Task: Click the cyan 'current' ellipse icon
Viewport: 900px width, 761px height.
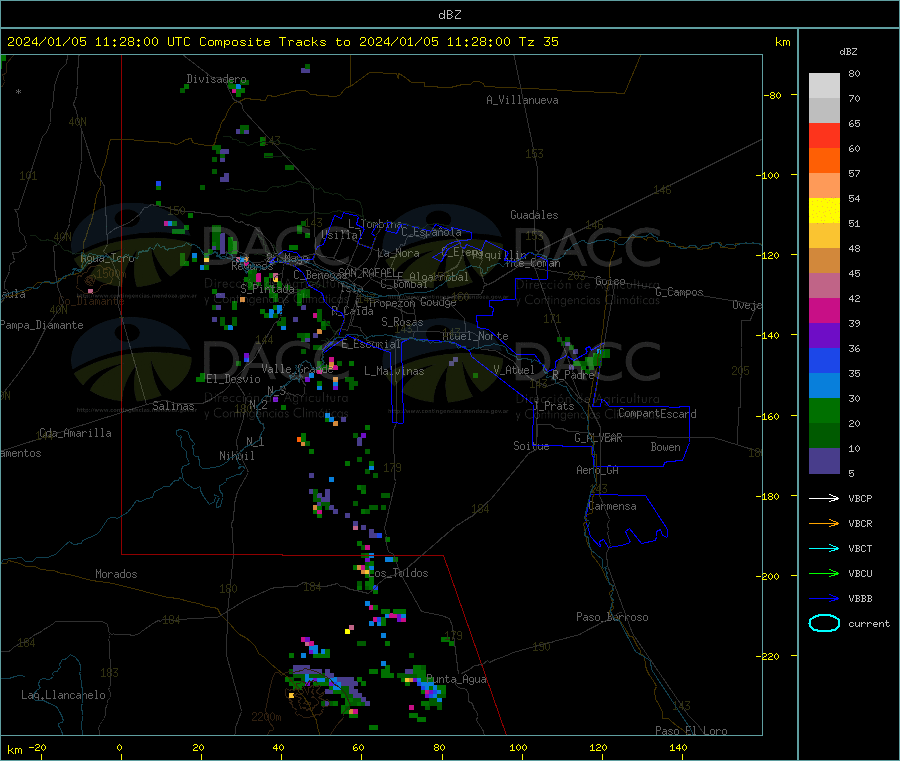Action: pos(824,623)
